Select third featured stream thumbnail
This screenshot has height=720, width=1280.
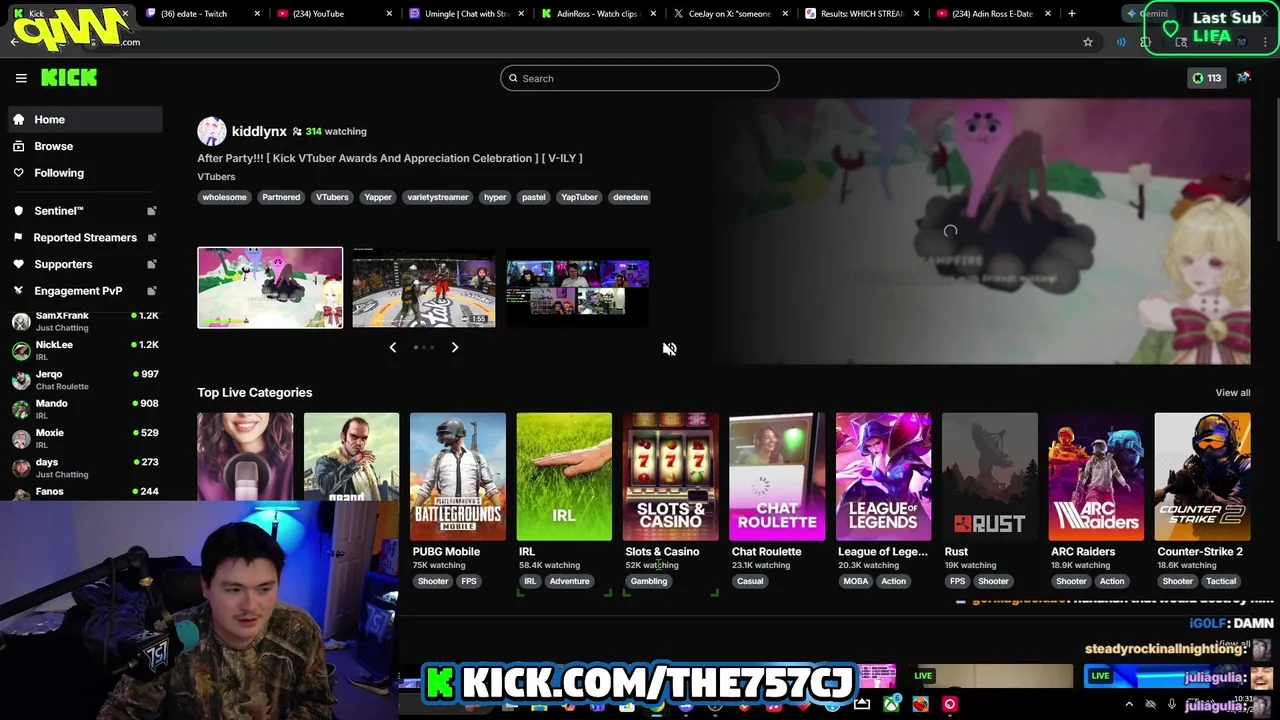tap(577, 287)
